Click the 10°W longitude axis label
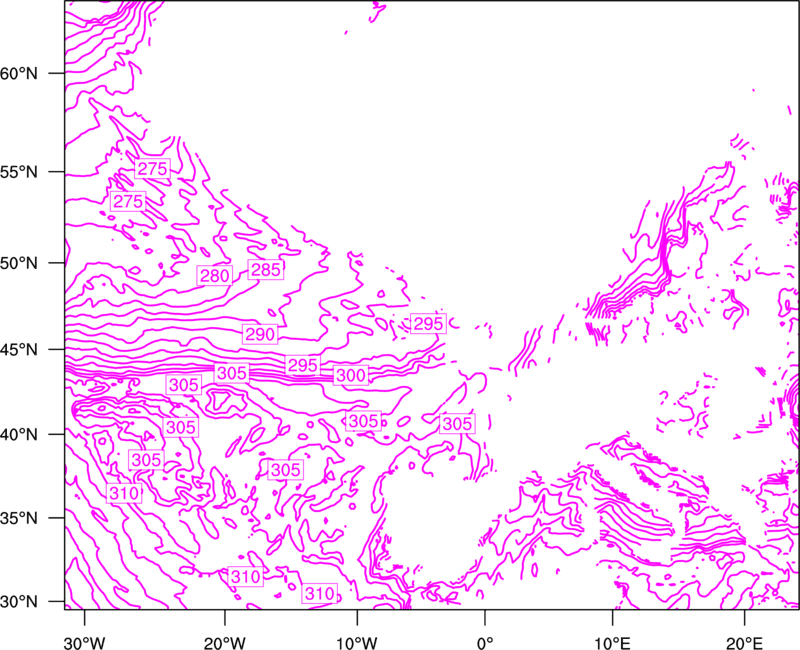Image resolution: width=800 pixels, height=650 pixels. 357,643
